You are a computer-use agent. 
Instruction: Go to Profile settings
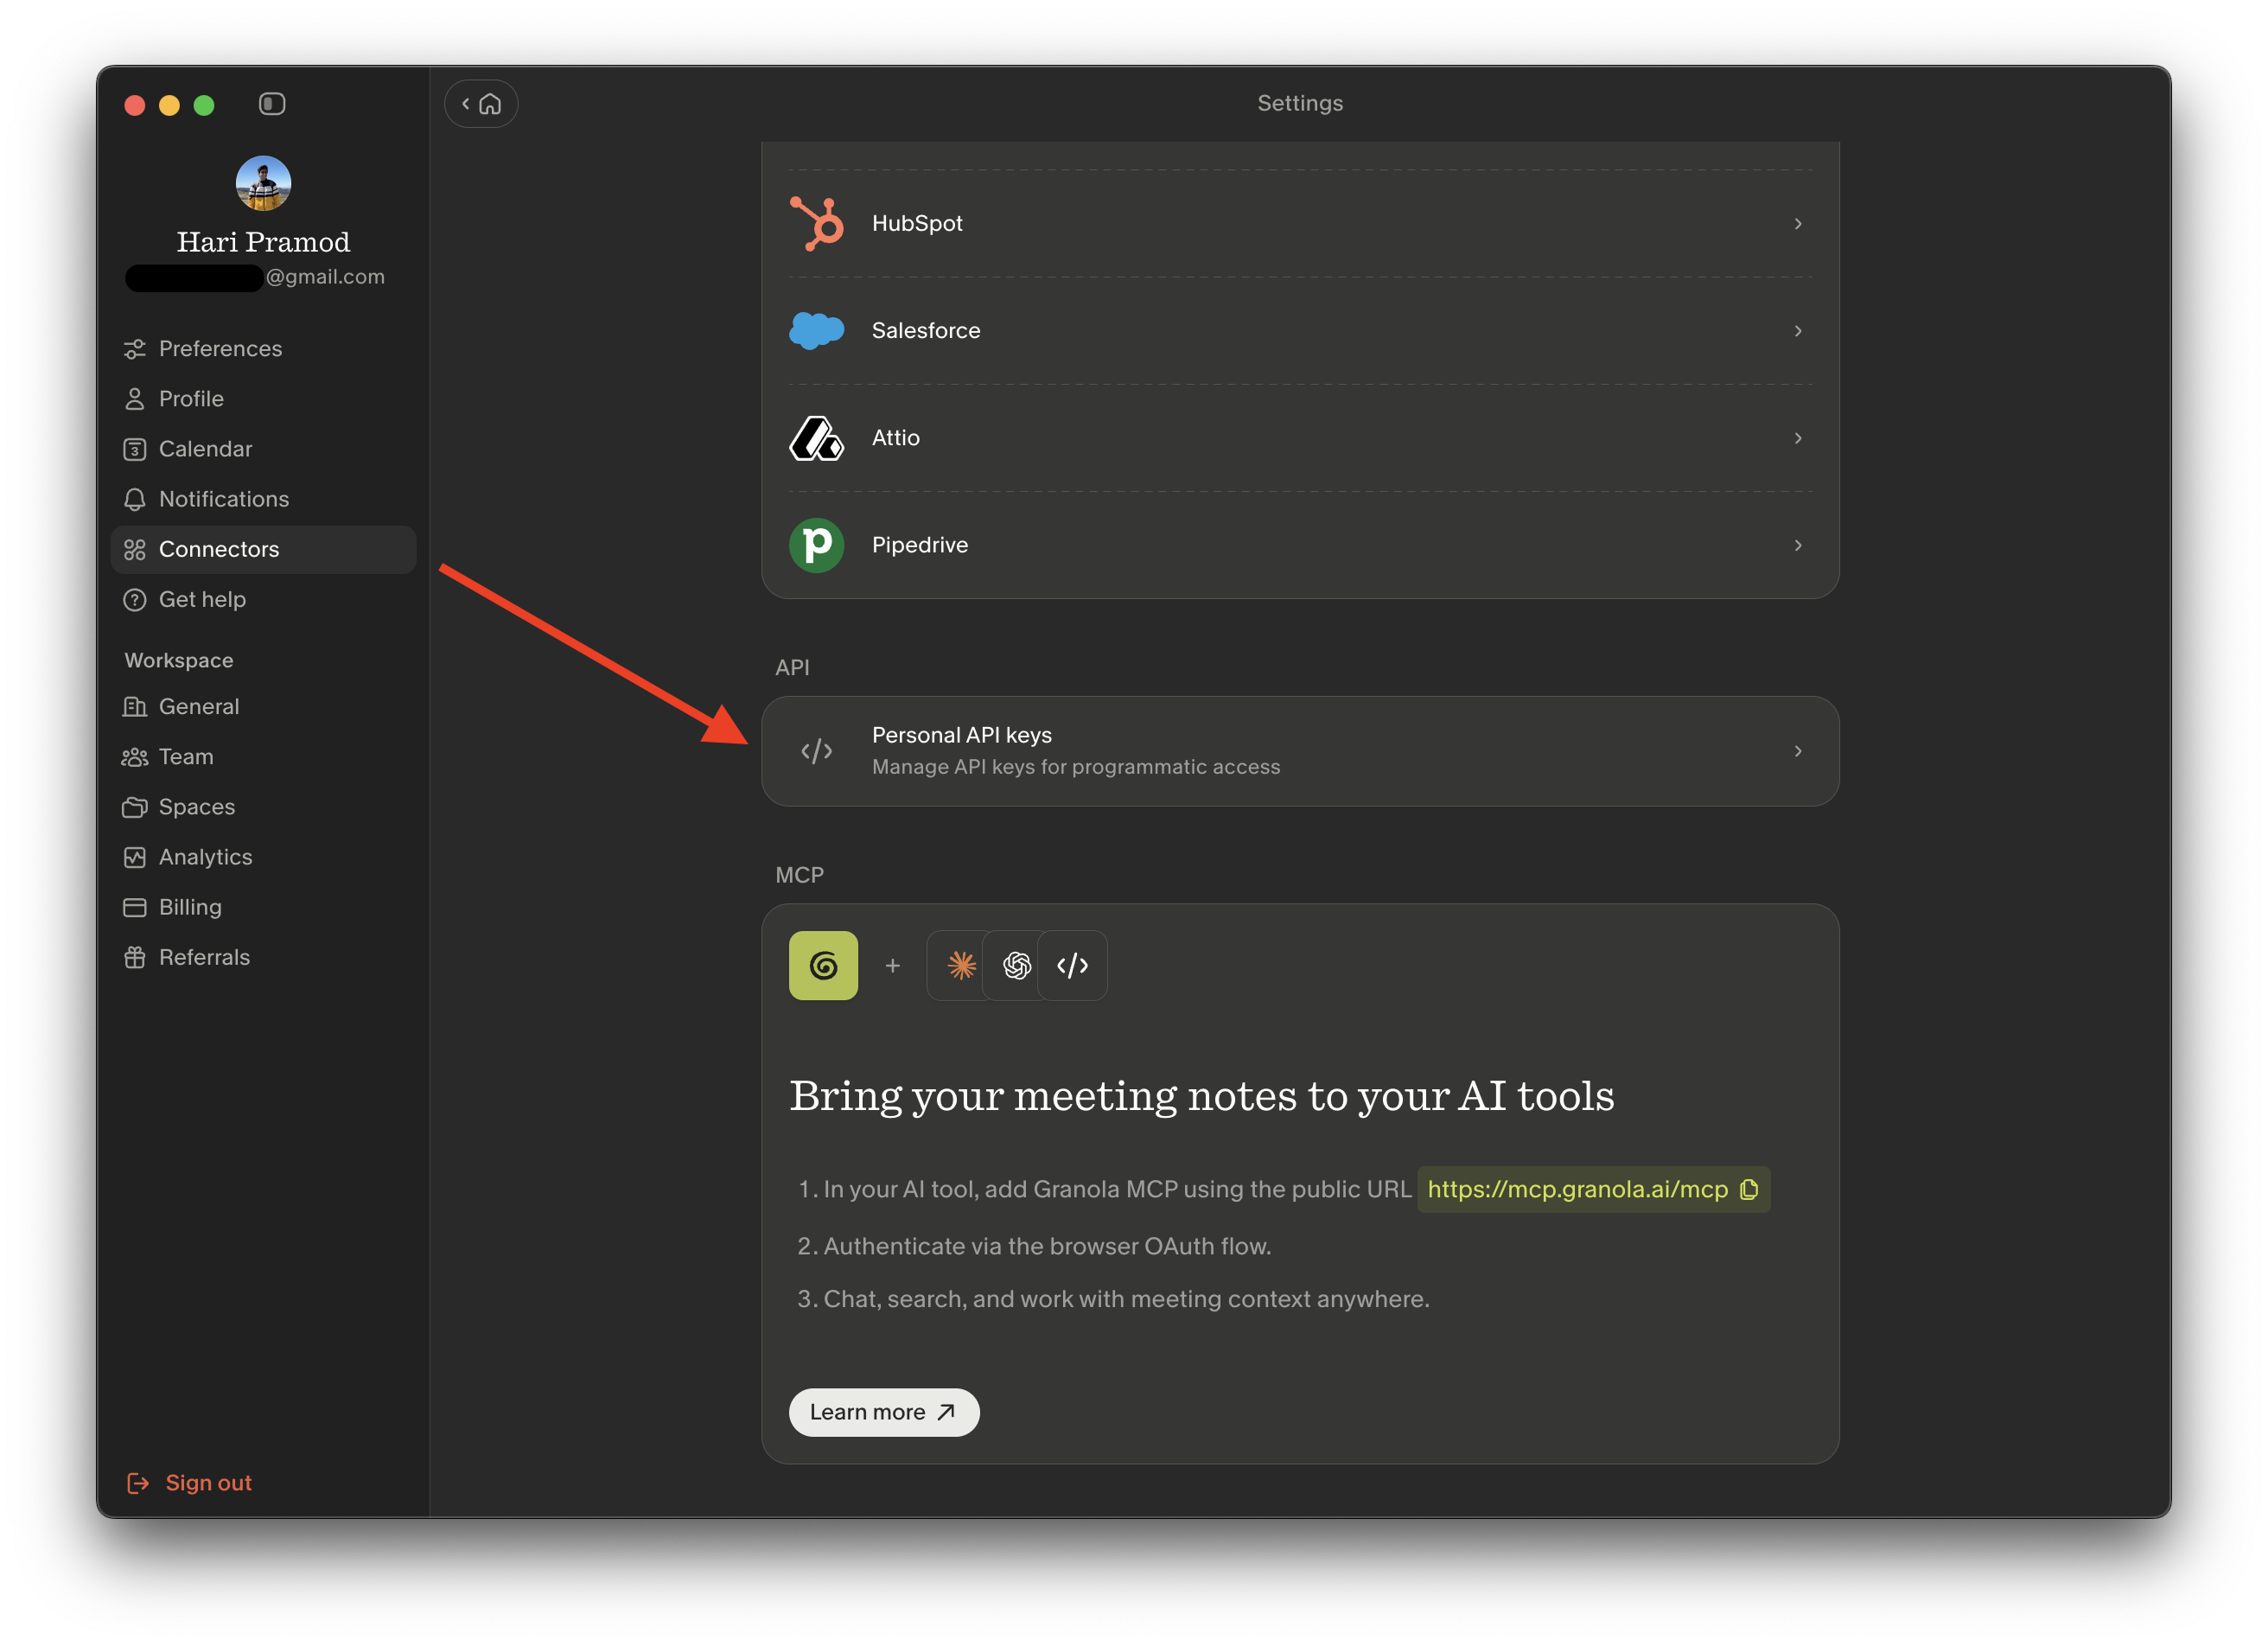pos(263,399)
